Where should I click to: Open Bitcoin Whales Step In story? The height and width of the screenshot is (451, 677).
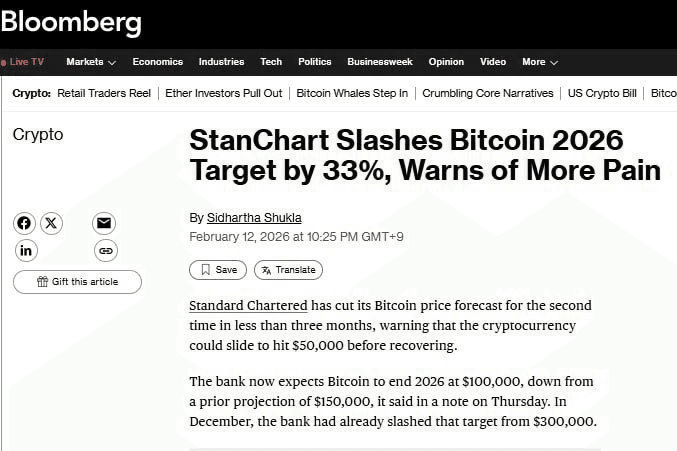(352, 93)
